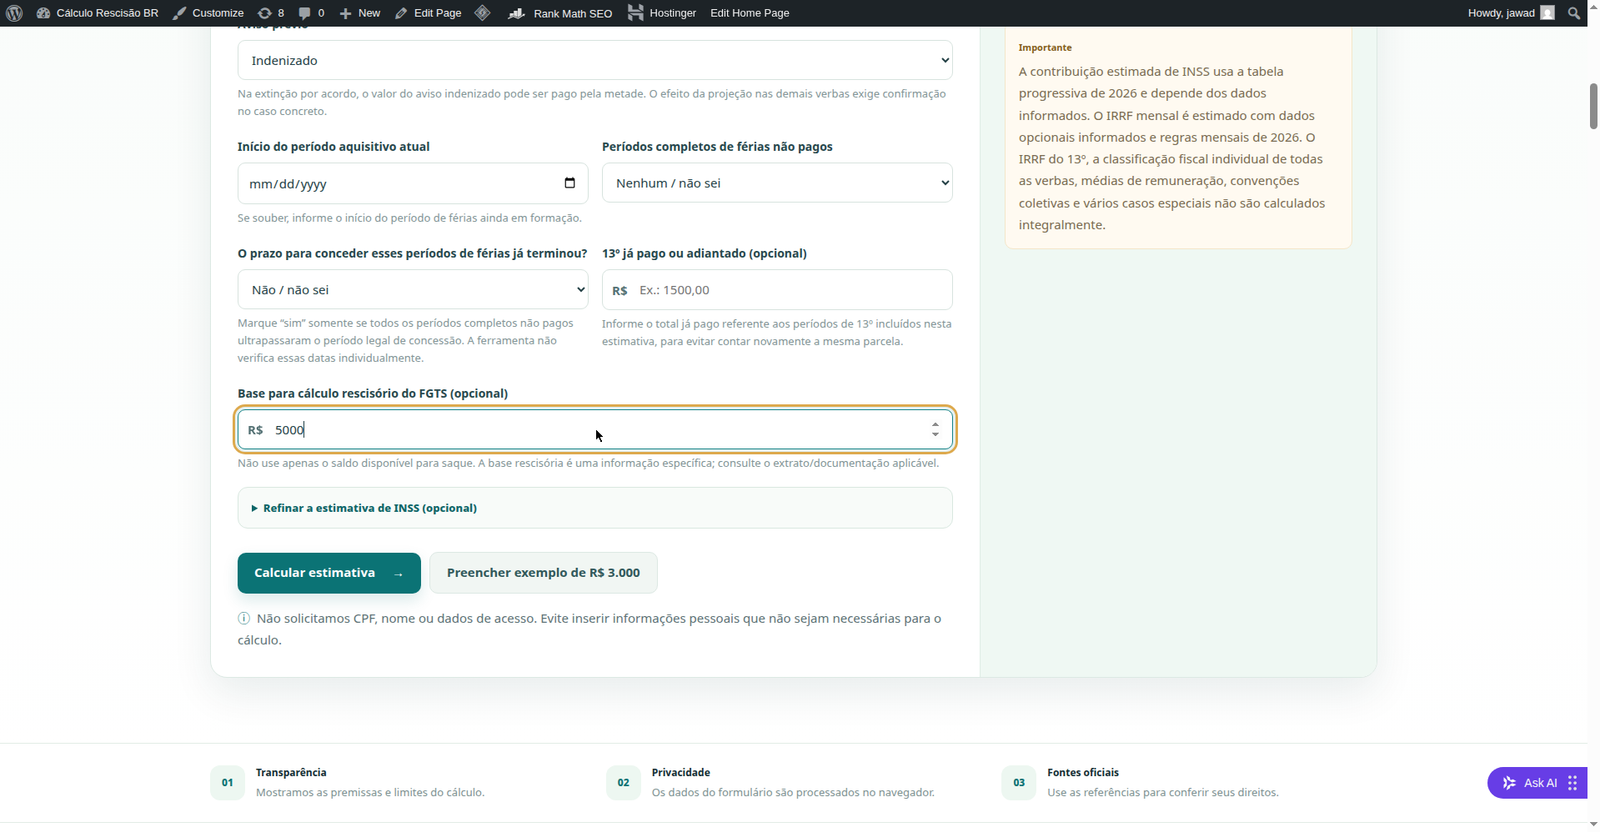Open the Cálculo Rescisão BR site menu
The width and height of the screenshot is (1600, 832).
pos(97,13)
